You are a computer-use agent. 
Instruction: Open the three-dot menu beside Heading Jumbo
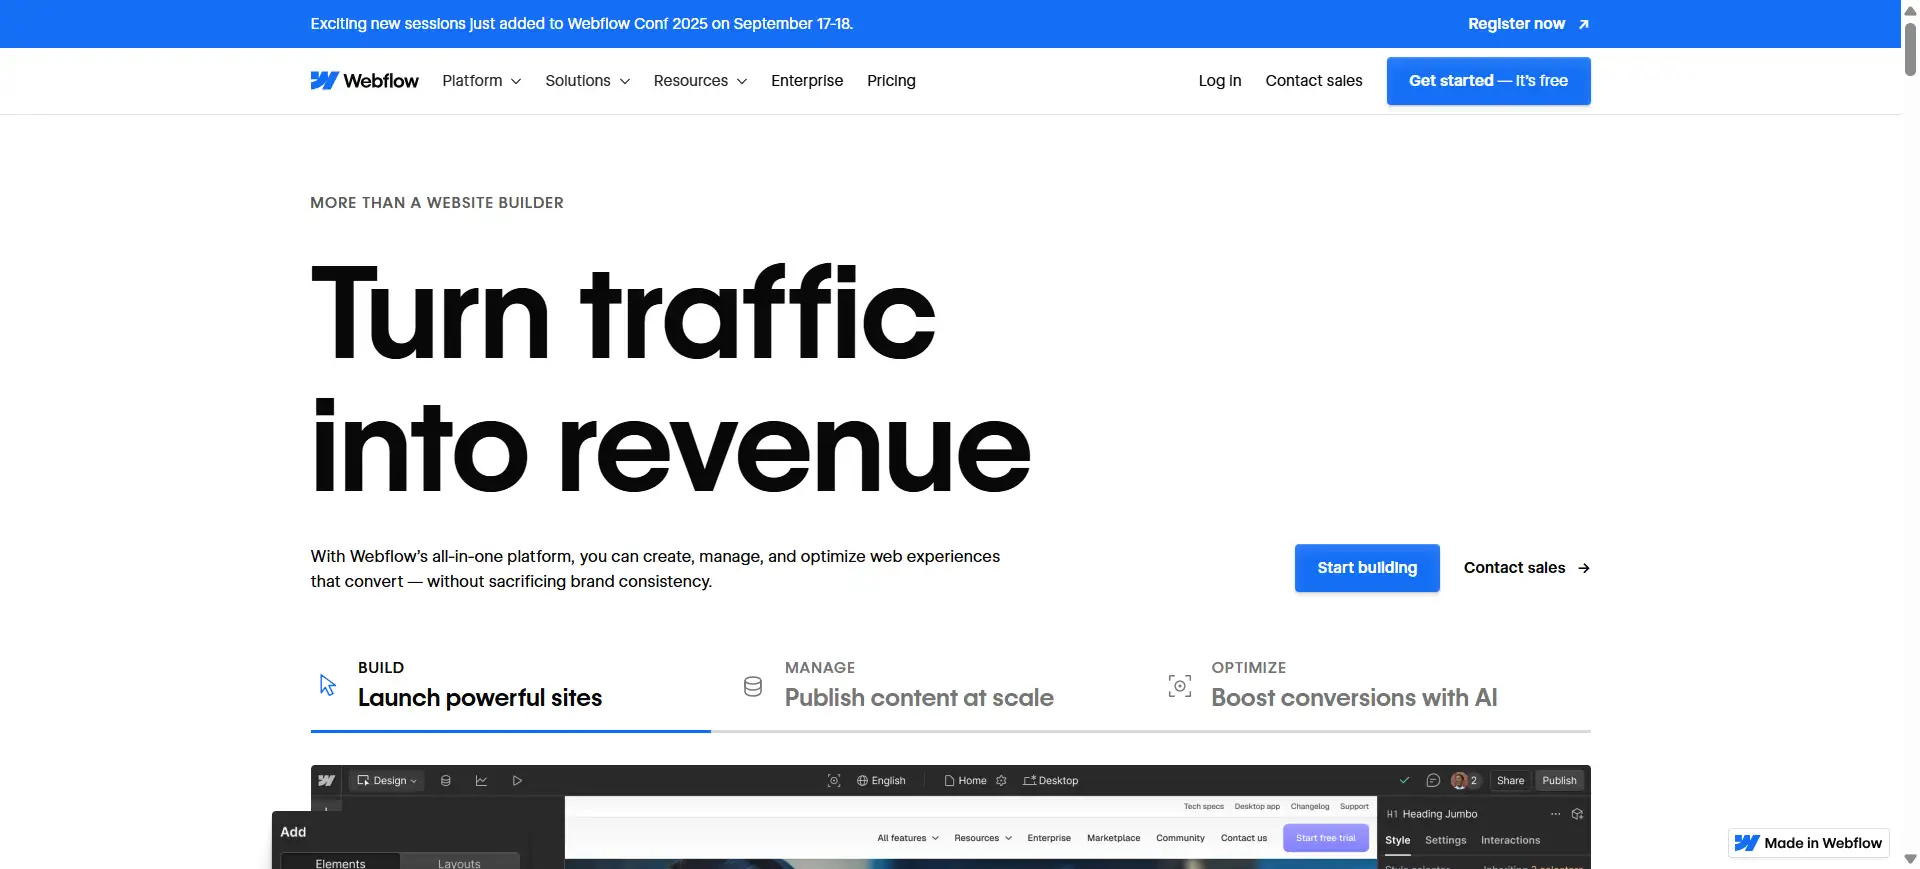tap(1555, 814)
